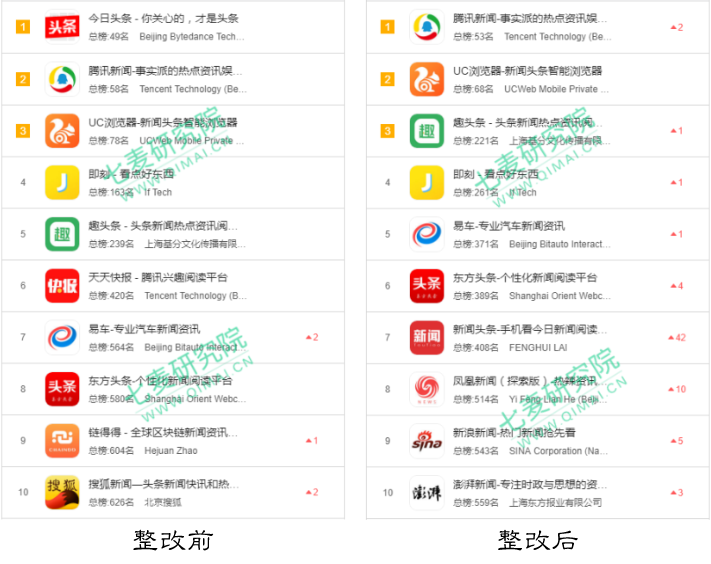Click ▲10 rank change for 凤凰新闻
The height and width of the screenshot is (564, 711).
(x=677, y=389)
